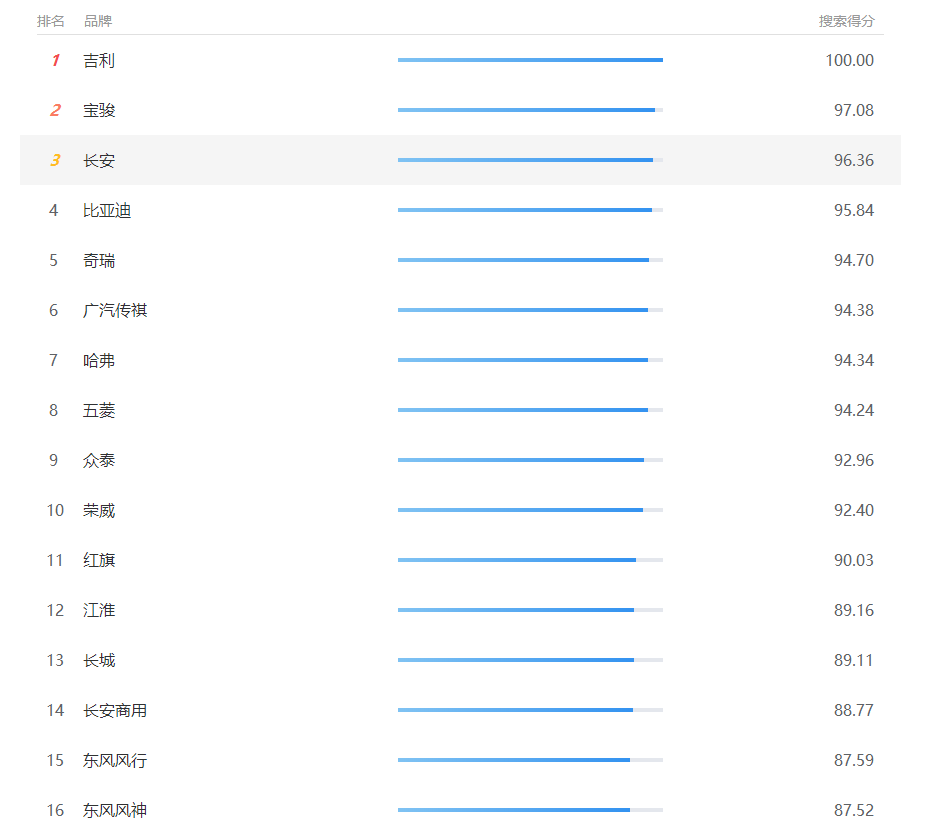
Task: Click rank number 4 beside 比亚迪
Action: pos(54,210)
